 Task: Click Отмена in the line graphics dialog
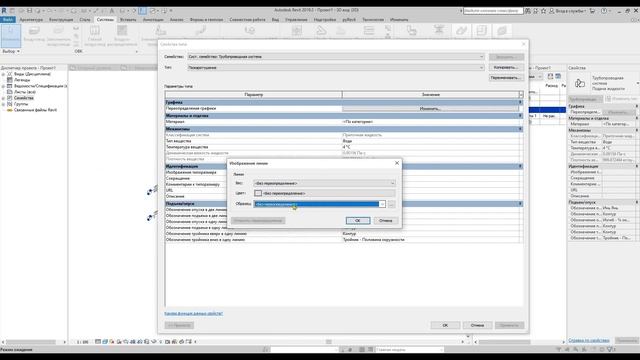tap(385, 220)
